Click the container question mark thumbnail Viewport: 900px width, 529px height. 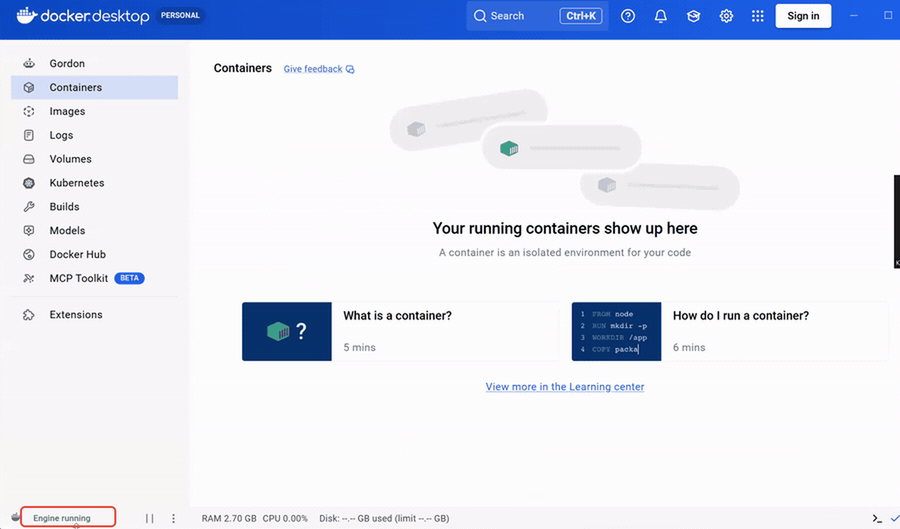point(287,332)
